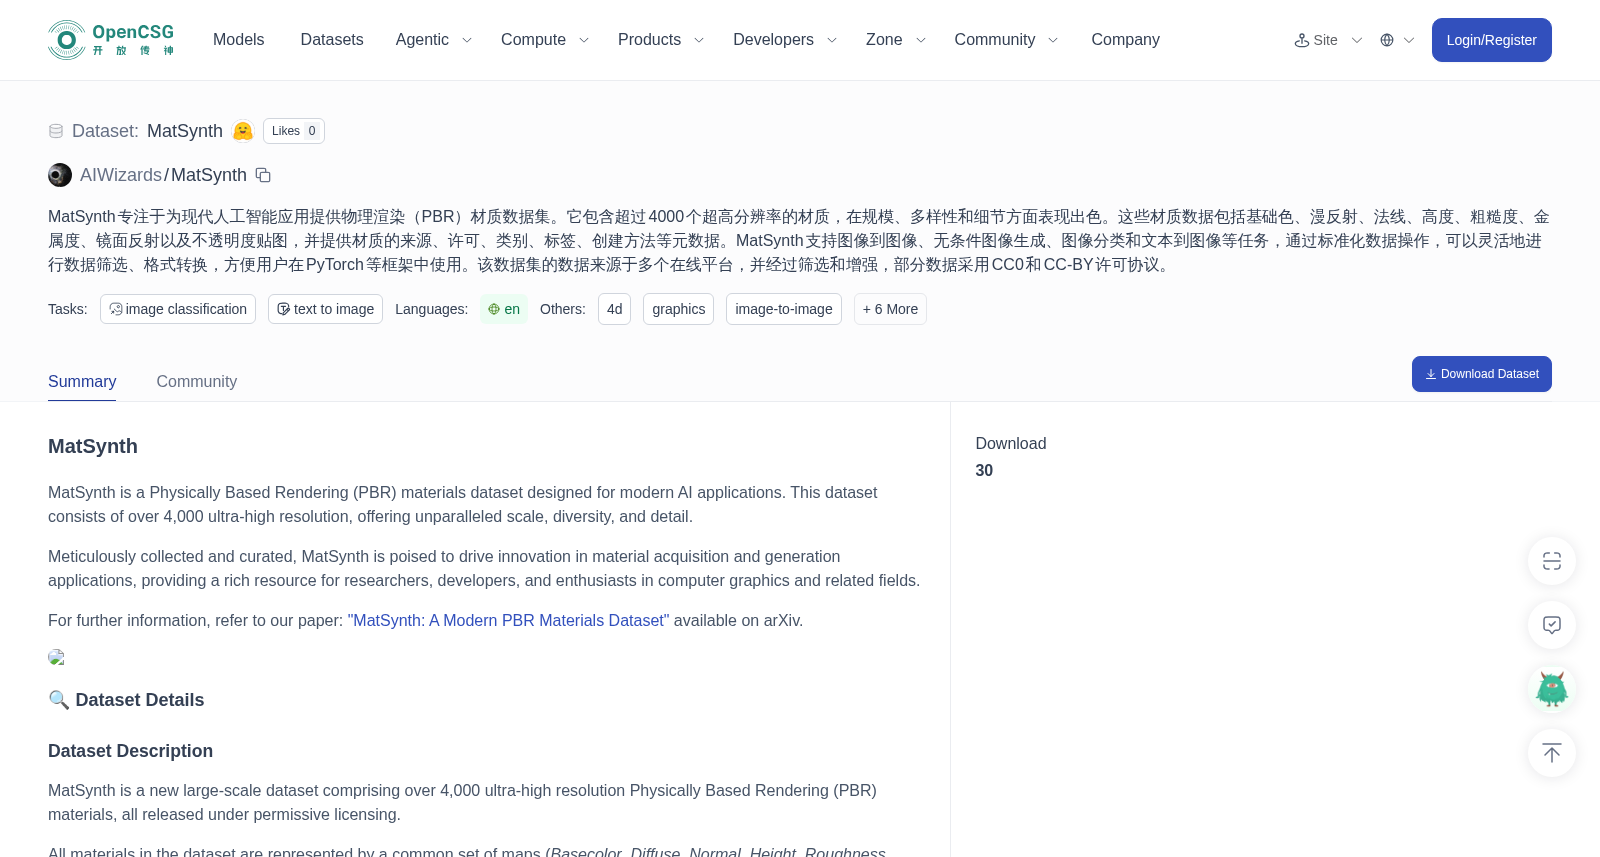This screenshot has width=1600, height=857.
Task: Click the dataset database icon
Action: 56,131
